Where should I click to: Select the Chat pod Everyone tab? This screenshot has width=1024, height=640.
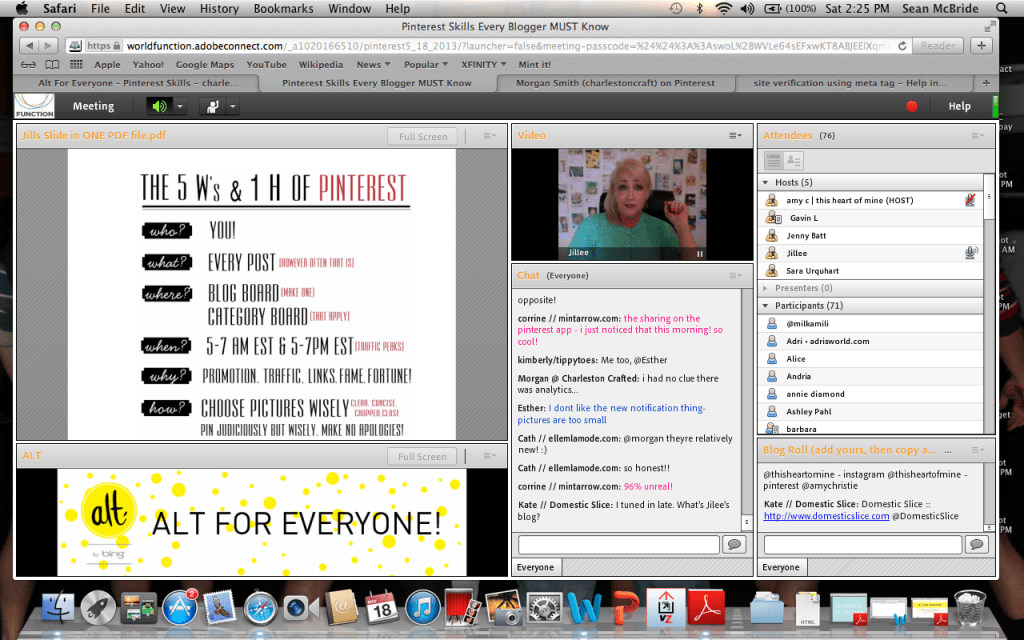536,568
